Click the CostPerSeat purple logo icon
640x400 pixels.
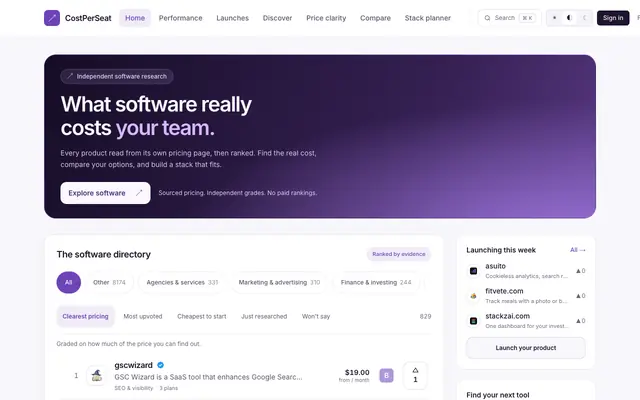point(52,18)
